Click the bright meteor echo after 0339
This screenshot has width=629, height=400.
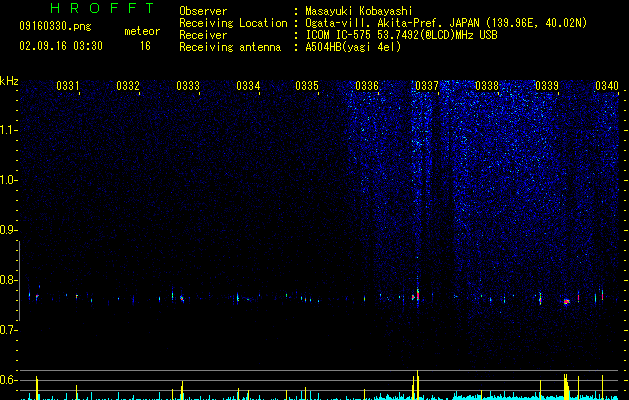point(566,302)
